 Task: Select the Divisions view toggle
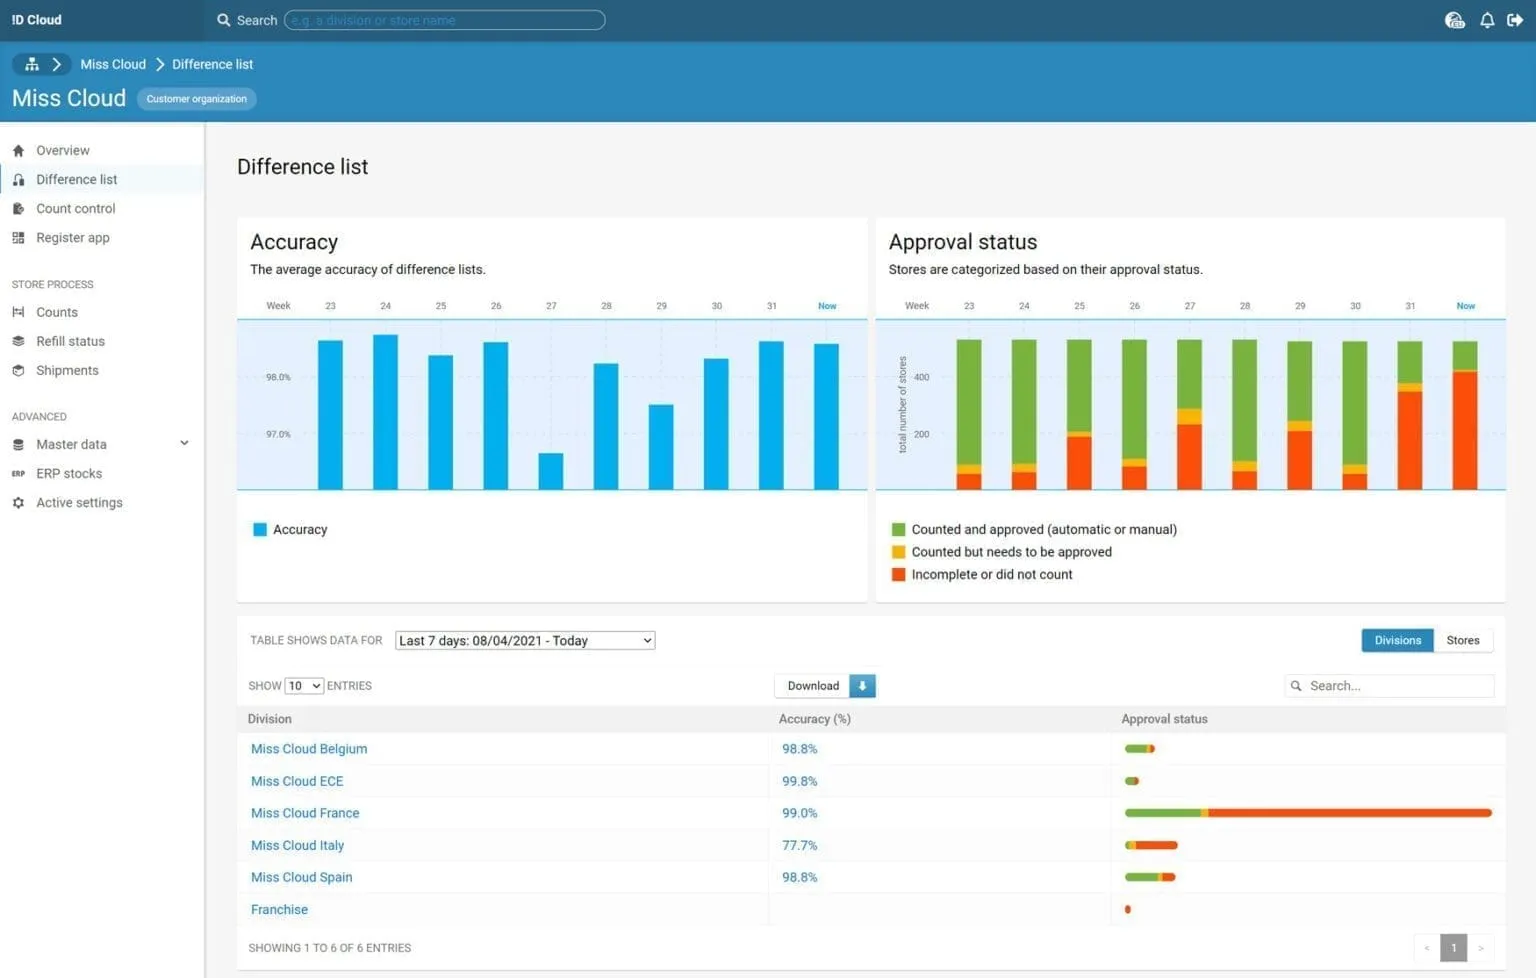[x=1397, y=641]
